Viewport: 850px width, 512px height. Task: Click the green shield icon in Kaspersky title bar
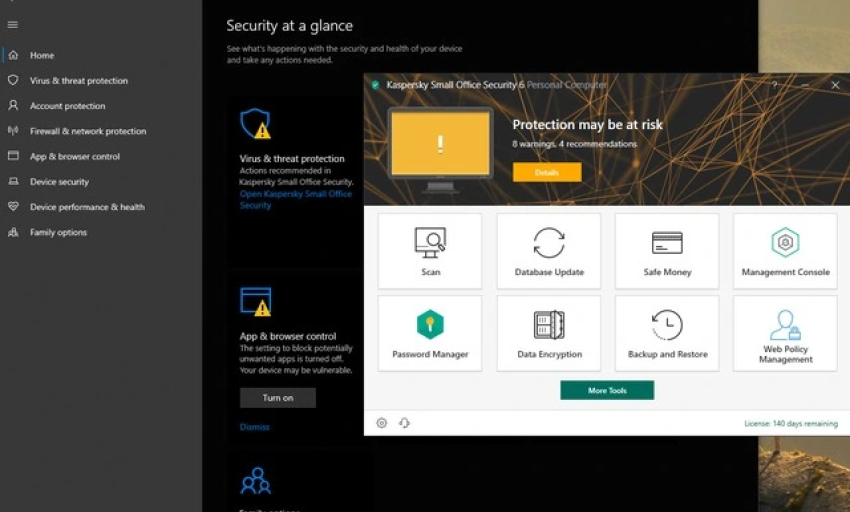coord(375,85)
